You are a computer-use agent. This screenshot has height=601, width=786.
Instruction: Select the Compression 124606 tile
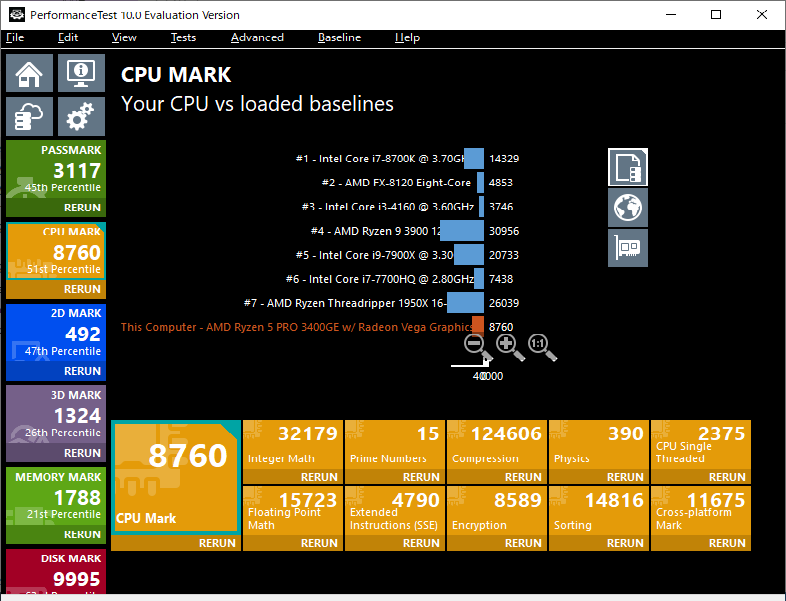pos(497,445)
